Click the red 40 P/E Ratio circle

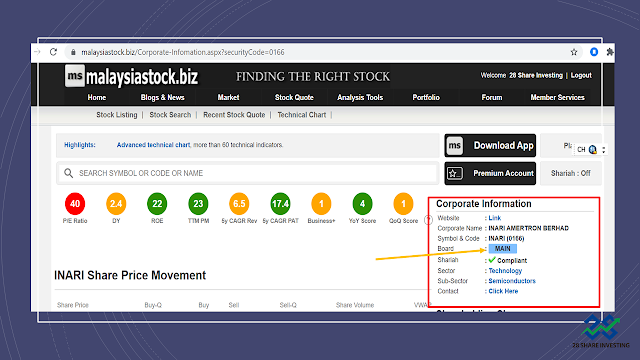(75, 204)
